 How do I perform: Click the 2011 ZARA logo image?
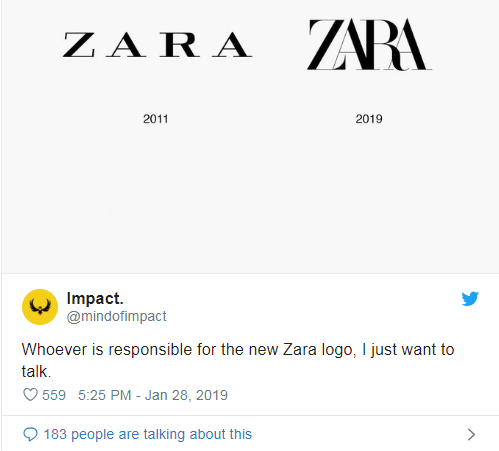pyautogui.click(x=157, y=45)
